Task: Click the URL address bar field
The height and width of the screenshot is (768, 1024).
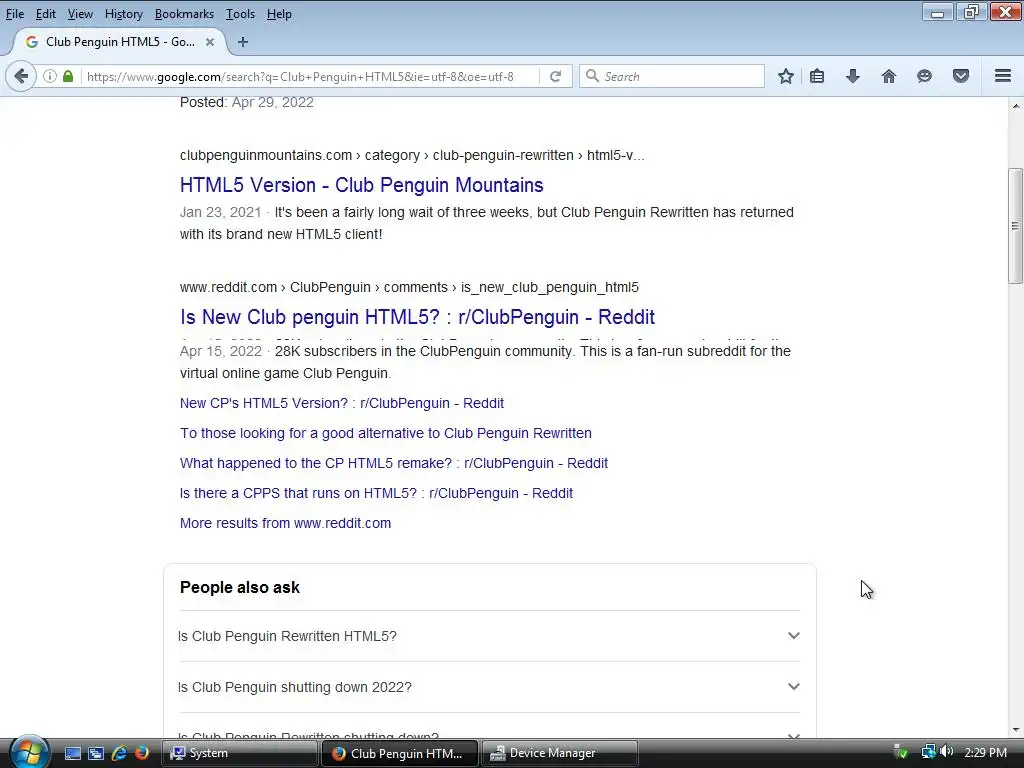Action: tap(310, 76)
